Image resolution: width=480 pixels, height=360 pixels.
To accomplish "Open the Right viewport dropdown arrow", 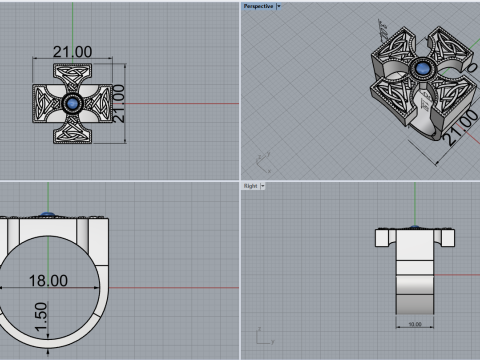I will 263,186.
